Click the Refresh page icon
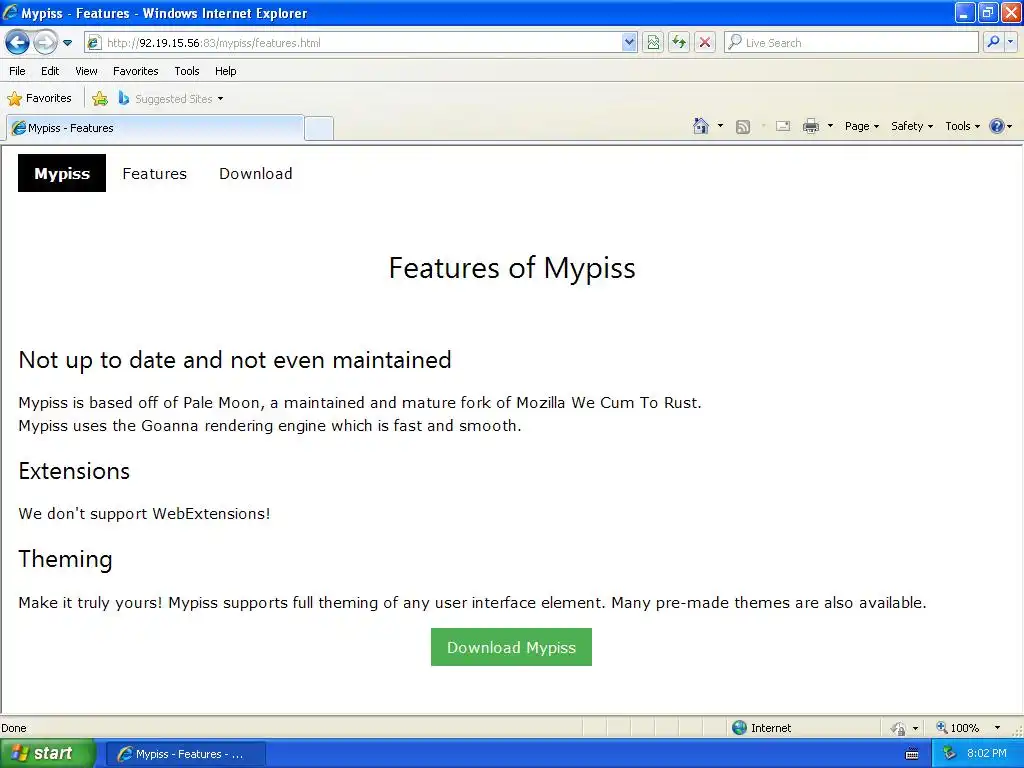Viewport: 1024px width, 768px height. (x=679, y=43)
